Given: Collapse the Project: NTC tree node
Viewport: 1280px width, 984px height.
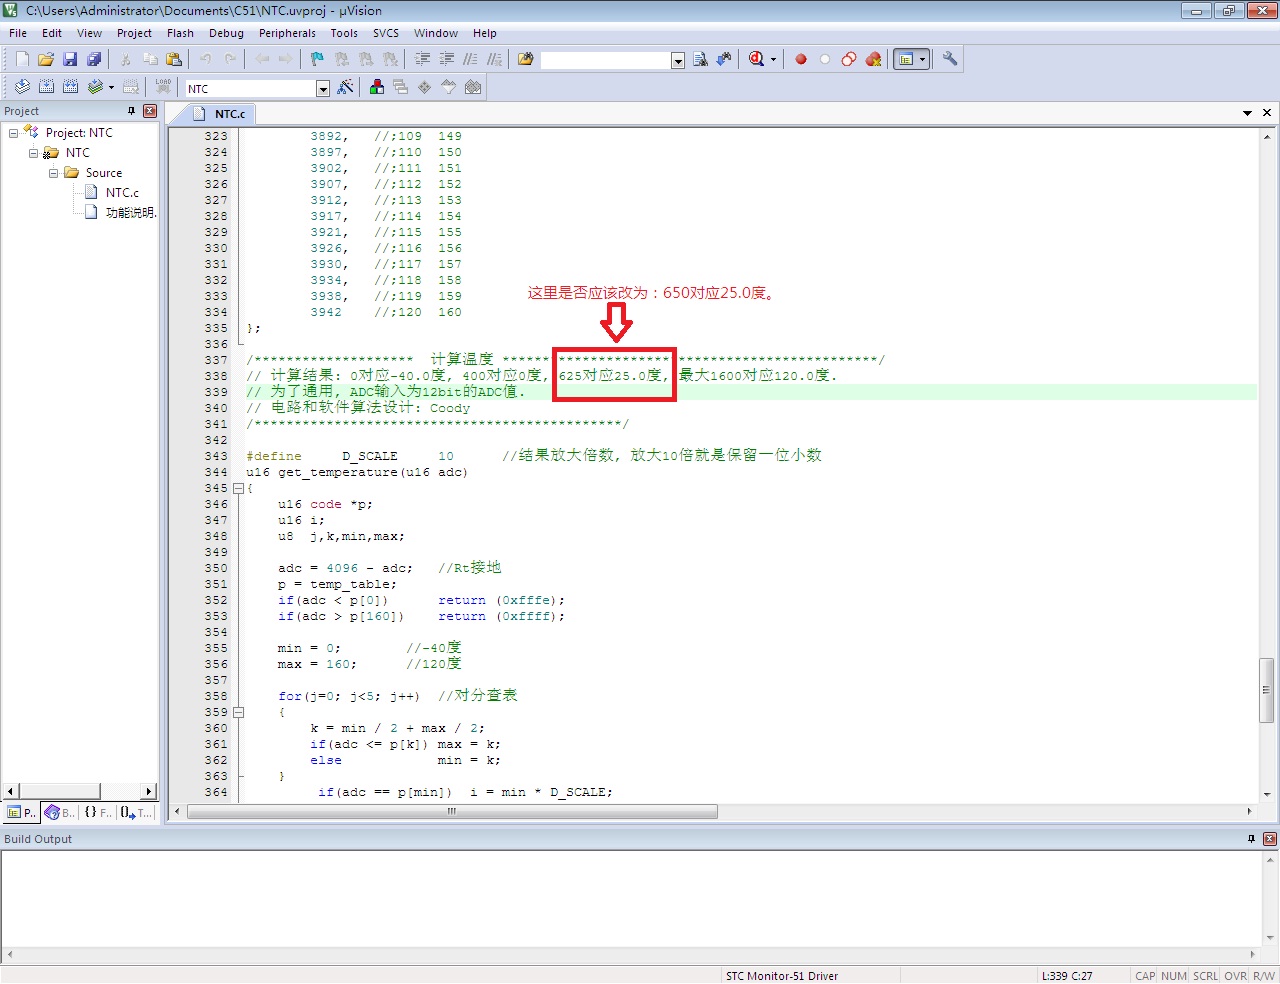Looking at the screenshot, I should (14, 133).
